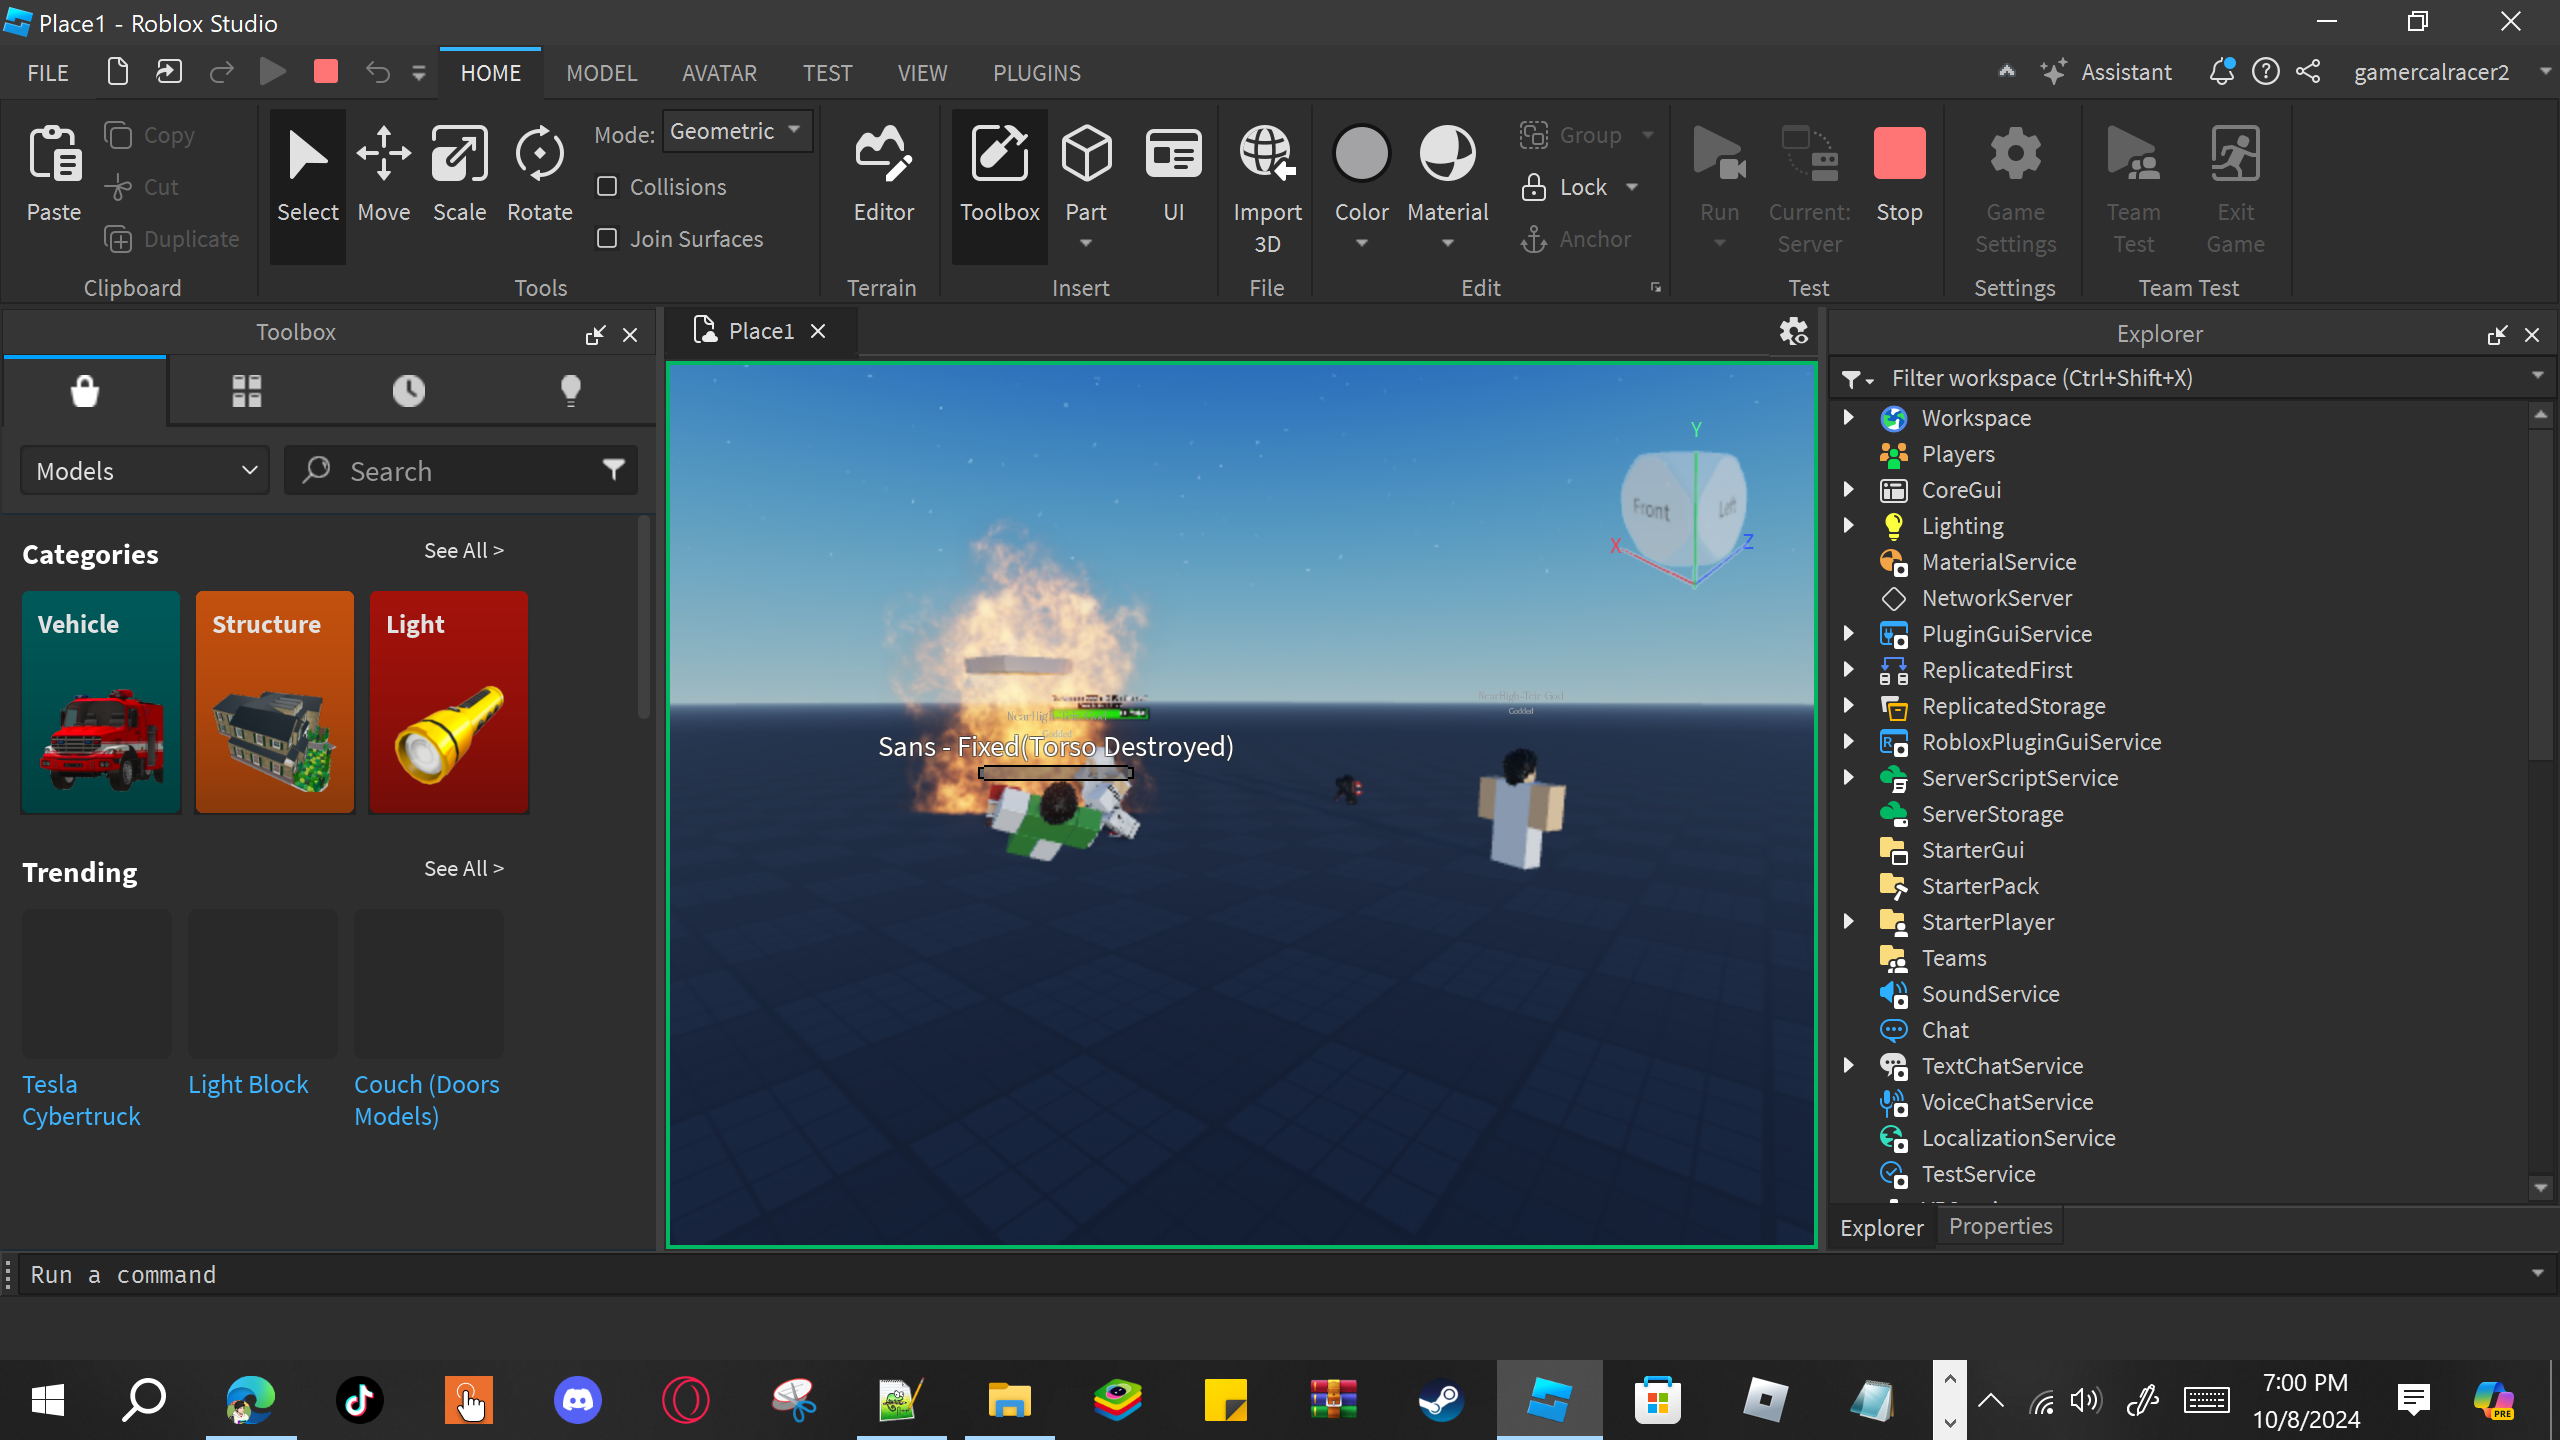
Task: Switch to the MODEL ribbon tab
Action: click(601, 73)
